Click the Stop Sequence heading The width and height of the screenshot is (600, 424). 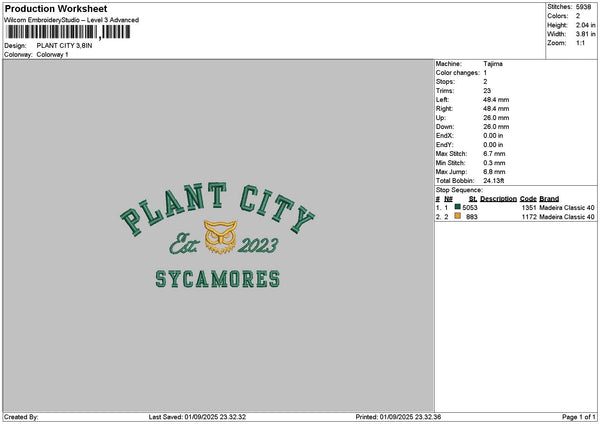459,189
